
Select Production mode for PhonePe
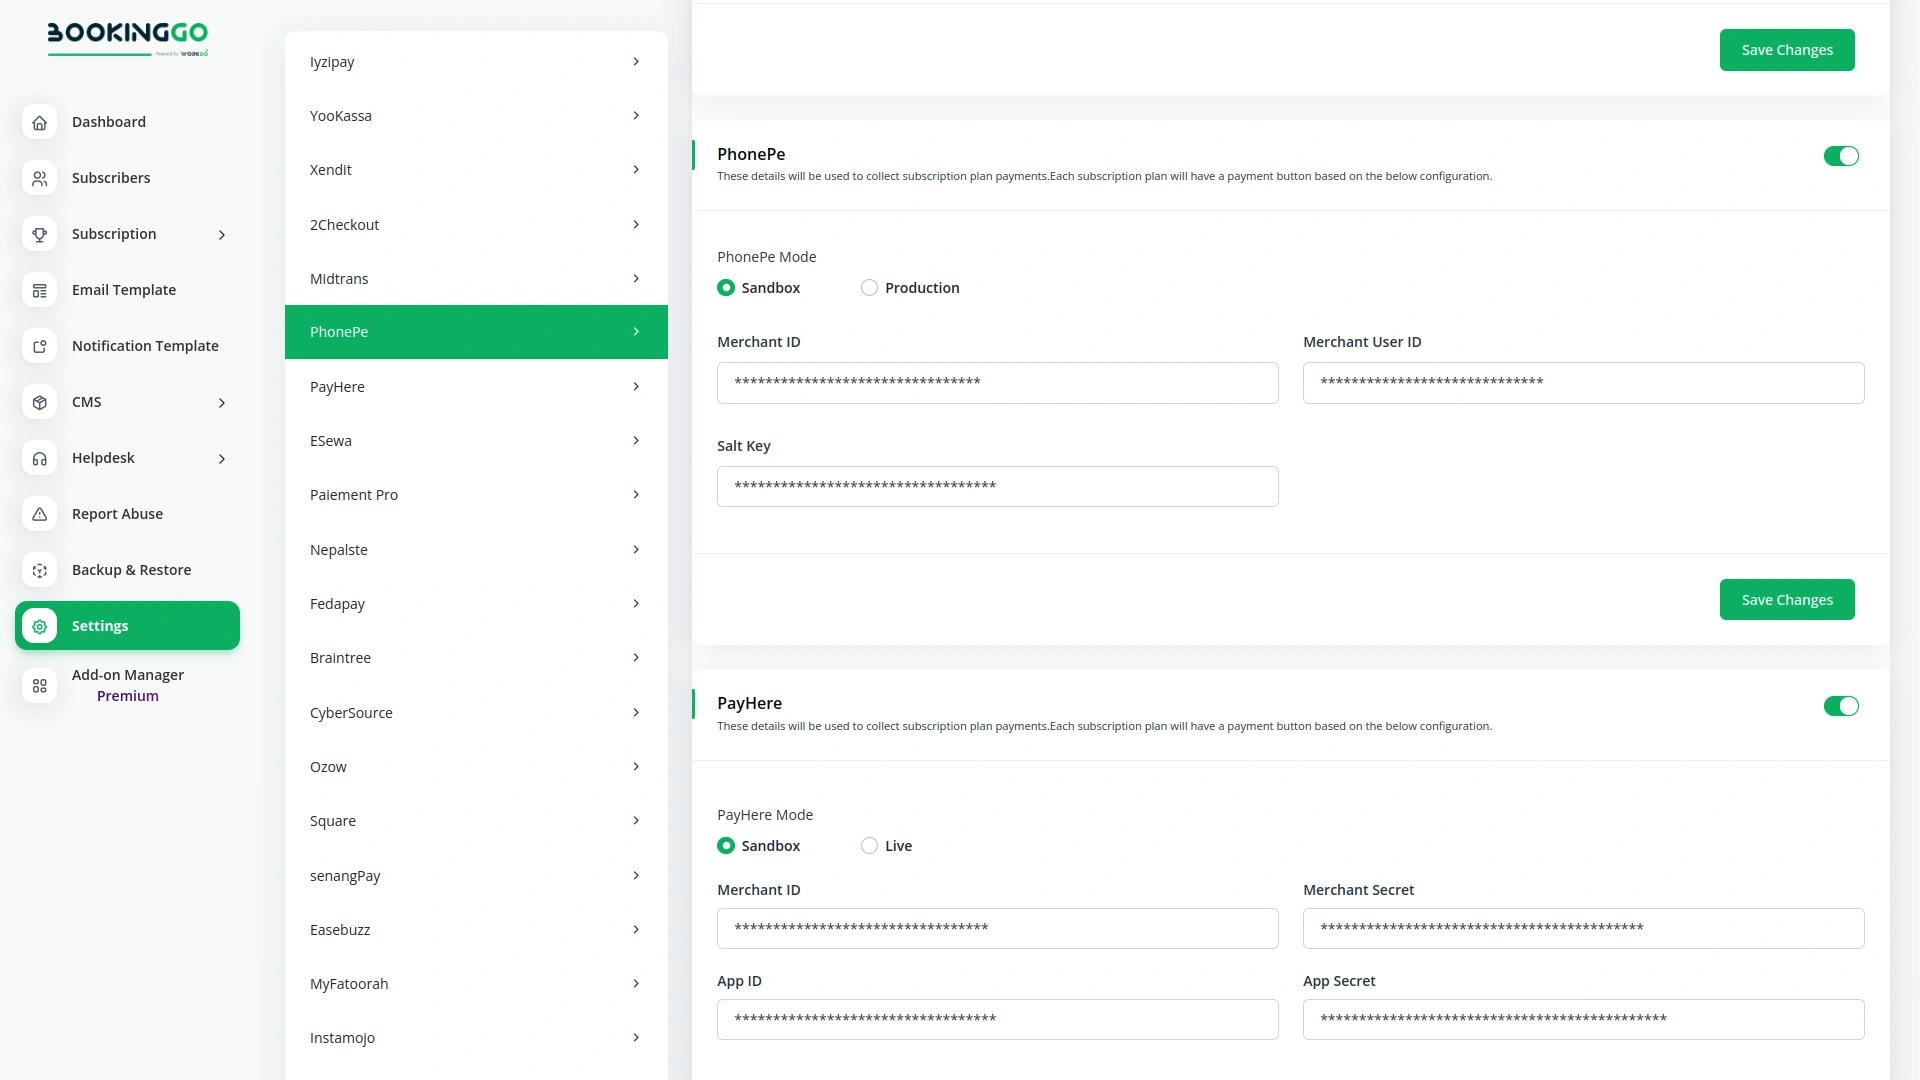pos(869,288)
